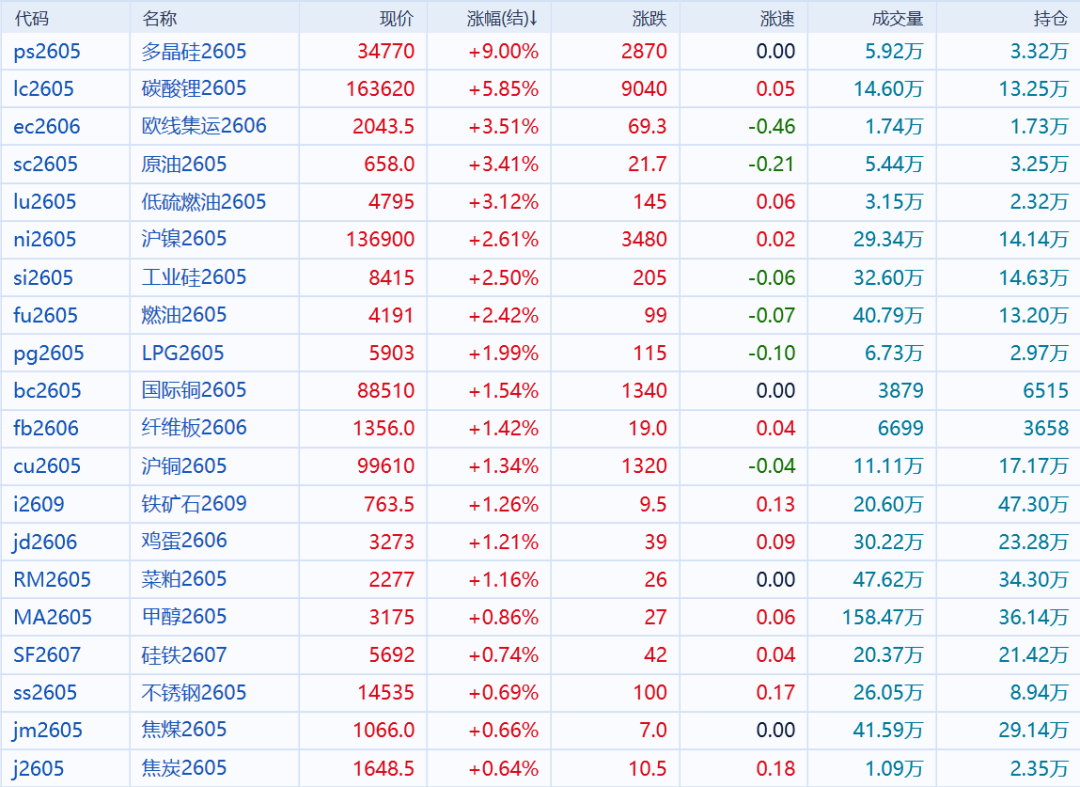
Task: Click the 名称 column header
Action: (x=159, y=18)
